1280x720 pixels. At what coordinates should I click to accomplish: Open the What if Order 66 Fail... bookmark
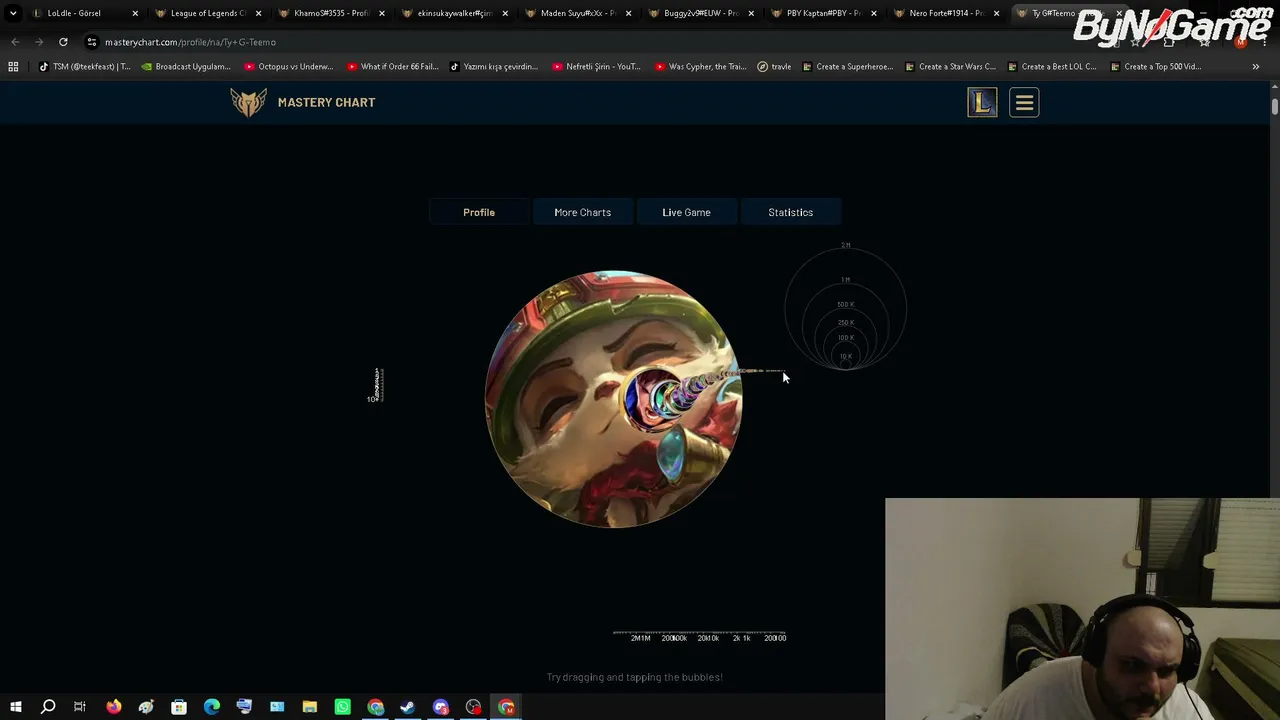point(393,67)
